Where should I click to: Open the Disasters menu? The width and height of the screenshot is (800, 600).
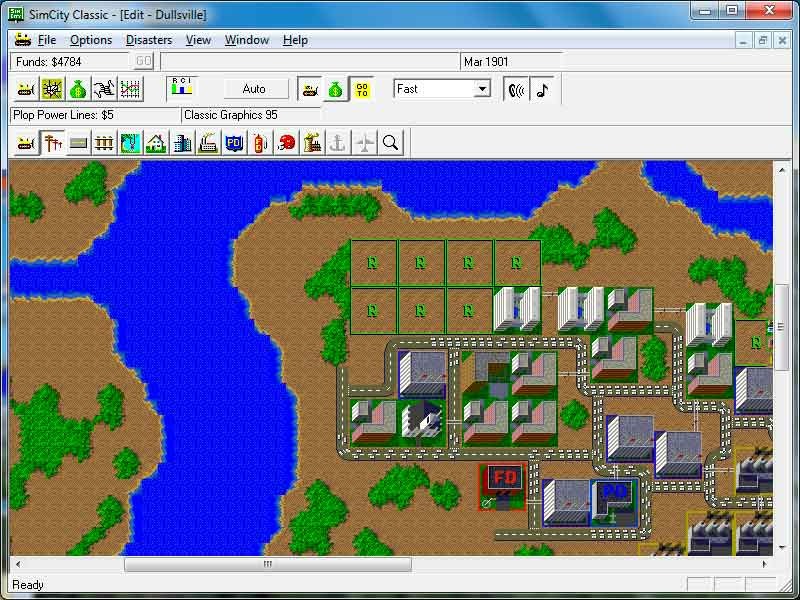point(149,40)
